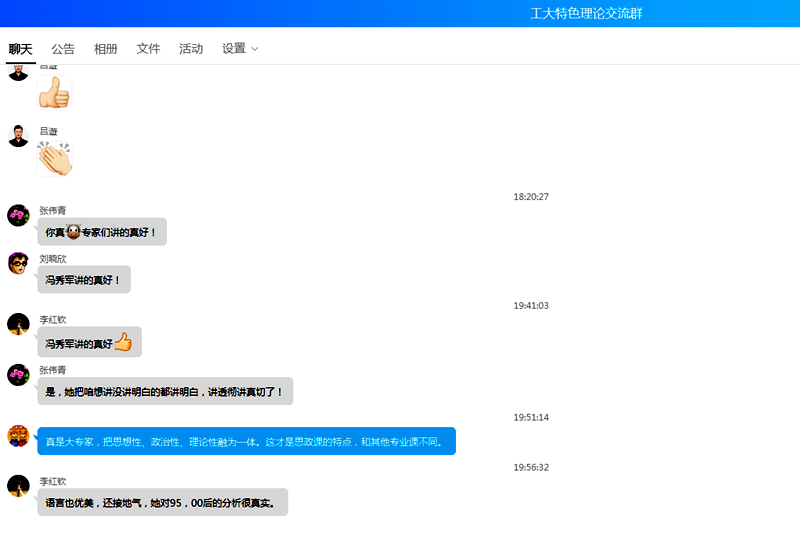
Task: Click the clapping hands sticker
Action: tap(54, 158)
